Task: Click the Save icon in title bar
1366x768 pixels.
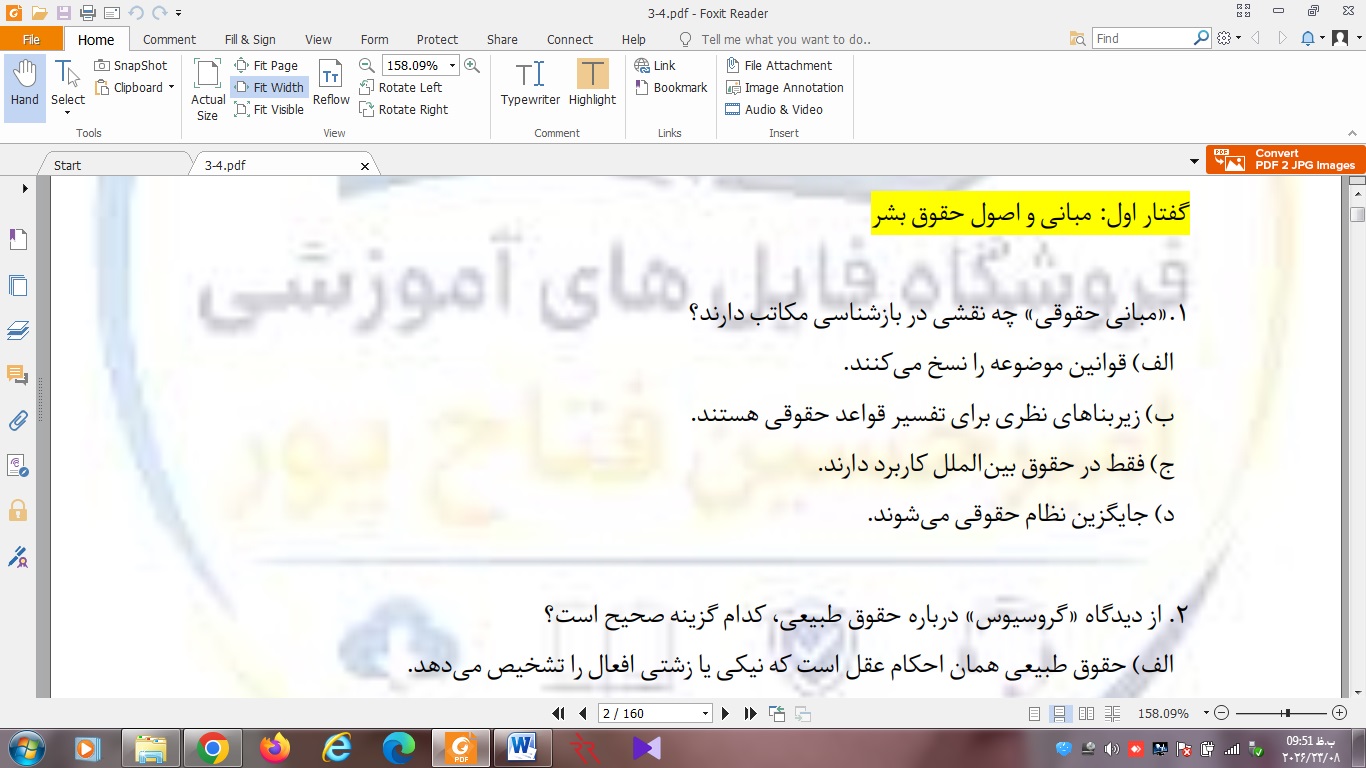Action: (63, 13)
